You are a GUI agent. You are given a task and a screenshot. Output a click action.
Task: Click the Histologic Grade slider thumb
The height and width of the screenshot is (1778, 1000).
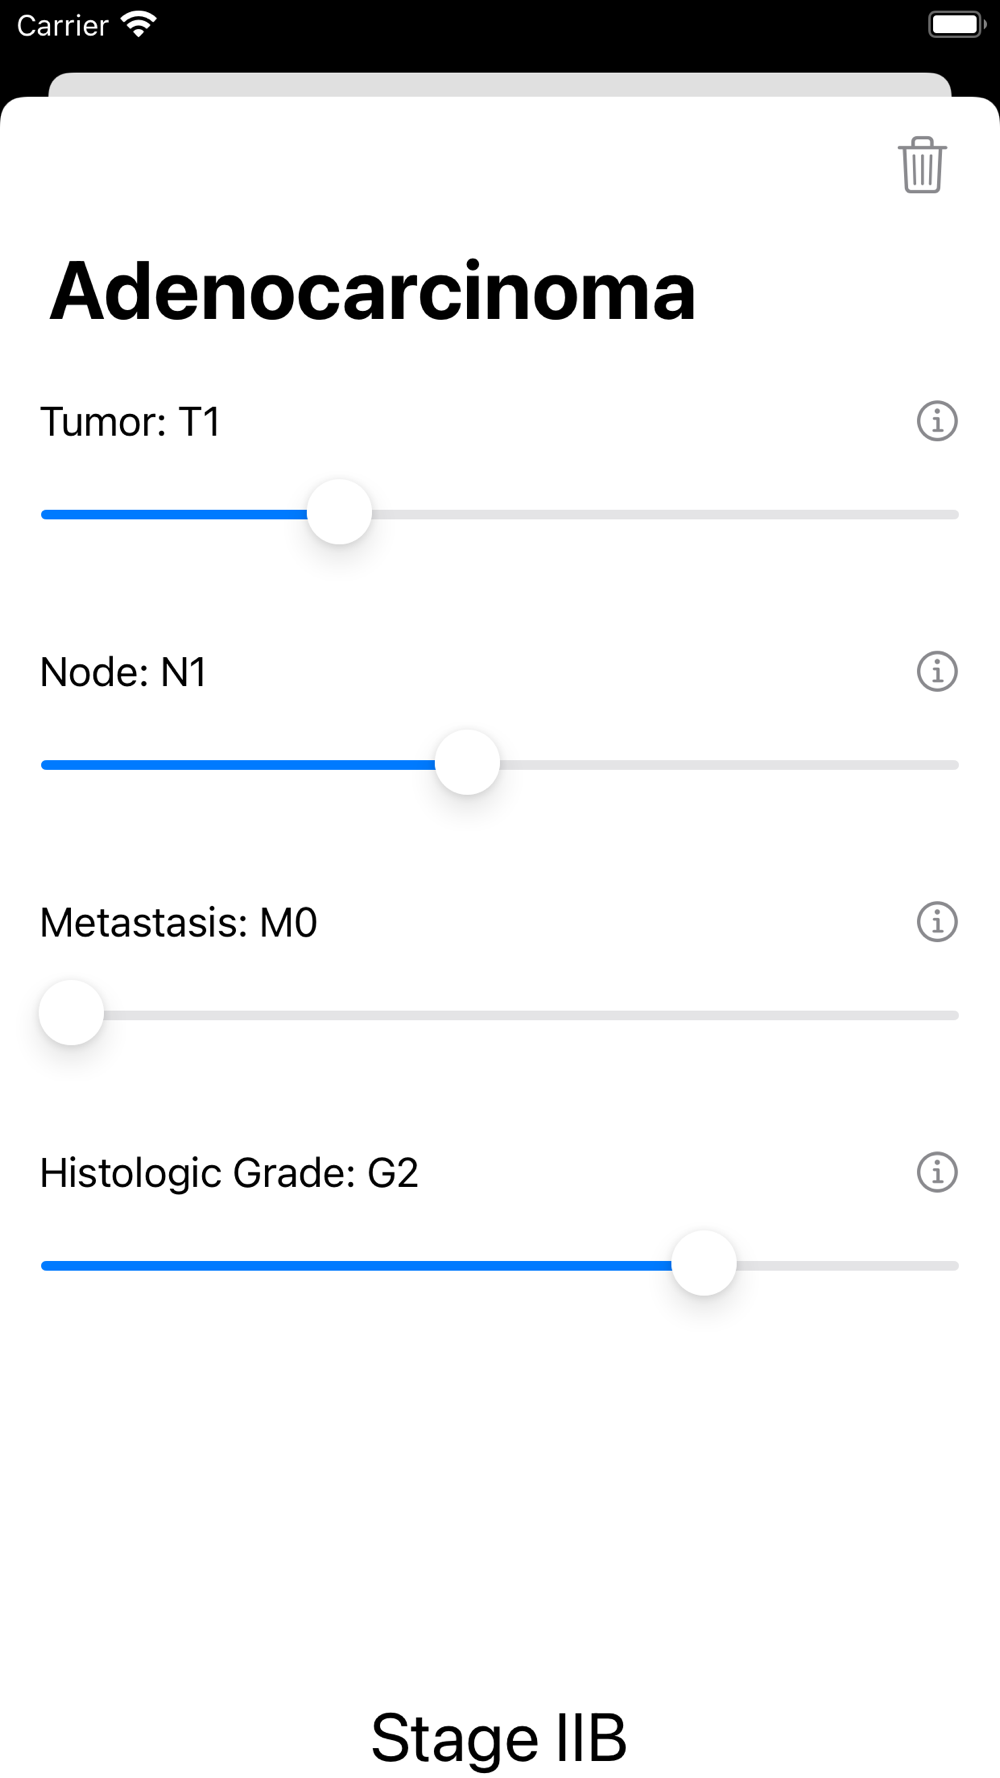[704, 1264]
